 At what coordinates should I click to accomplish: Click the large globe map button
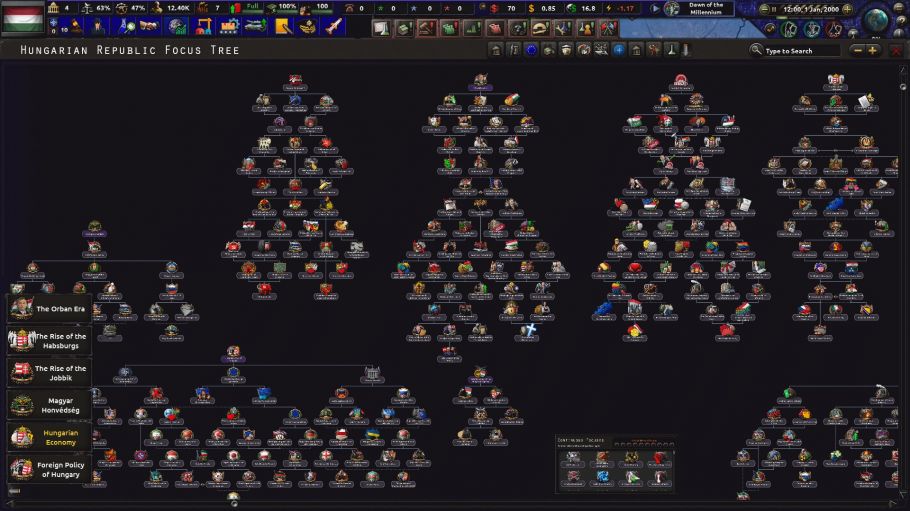(876, 20)
